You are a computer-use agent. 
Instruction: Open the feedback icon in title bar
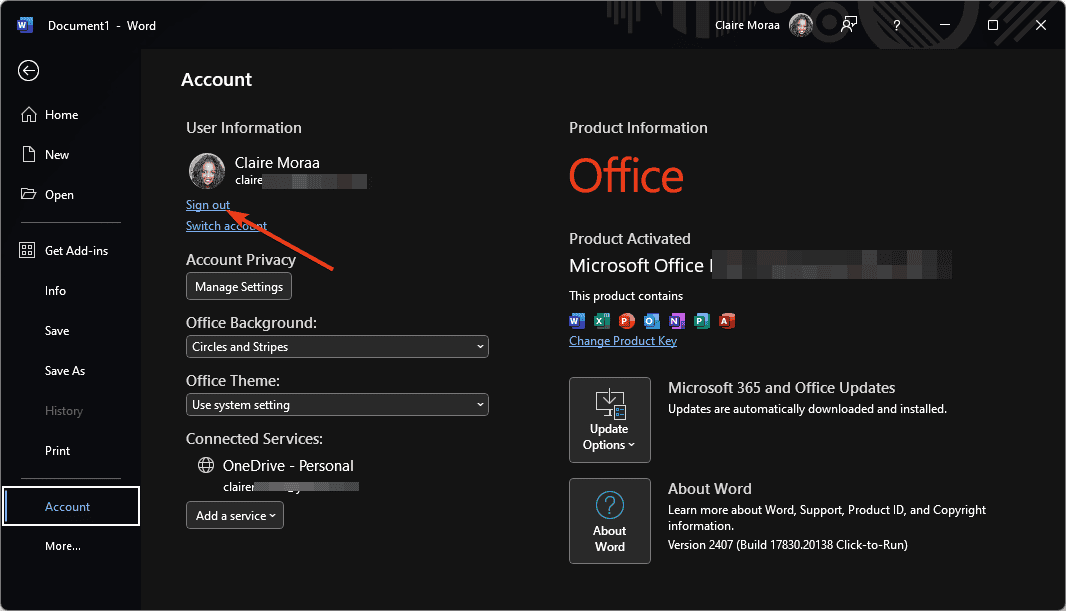tap(848, 25)
